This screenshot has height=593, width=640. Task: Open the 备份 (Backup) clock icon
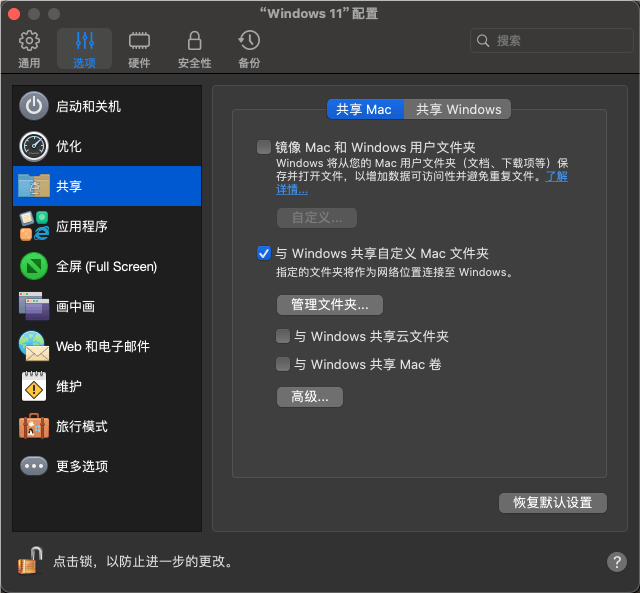coord(249,41)
